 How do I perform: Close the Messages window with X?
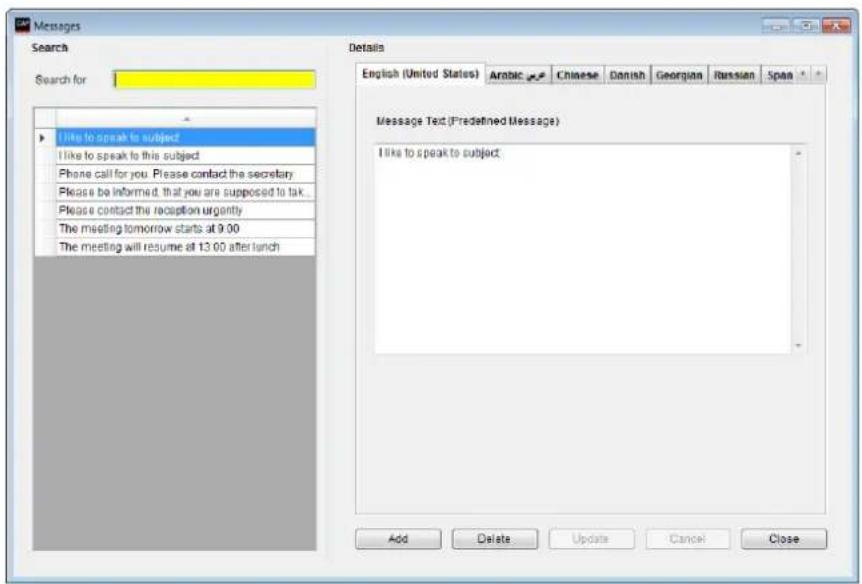pyautogui.click(x=836, y=26)
